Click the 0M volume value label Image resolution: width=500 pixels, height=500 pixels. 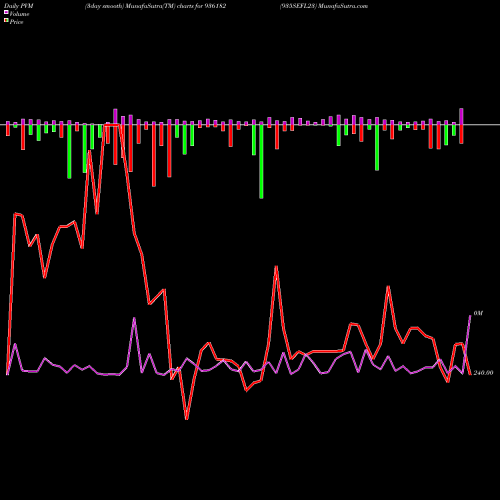tap(478, 313)
